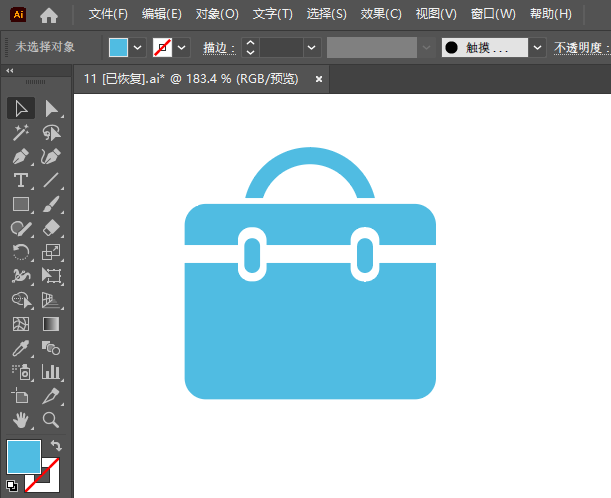Open the variable width profile dropdown
Viewport: 611px width, 498px height.
pyautogui.click(x=426, y=48)
